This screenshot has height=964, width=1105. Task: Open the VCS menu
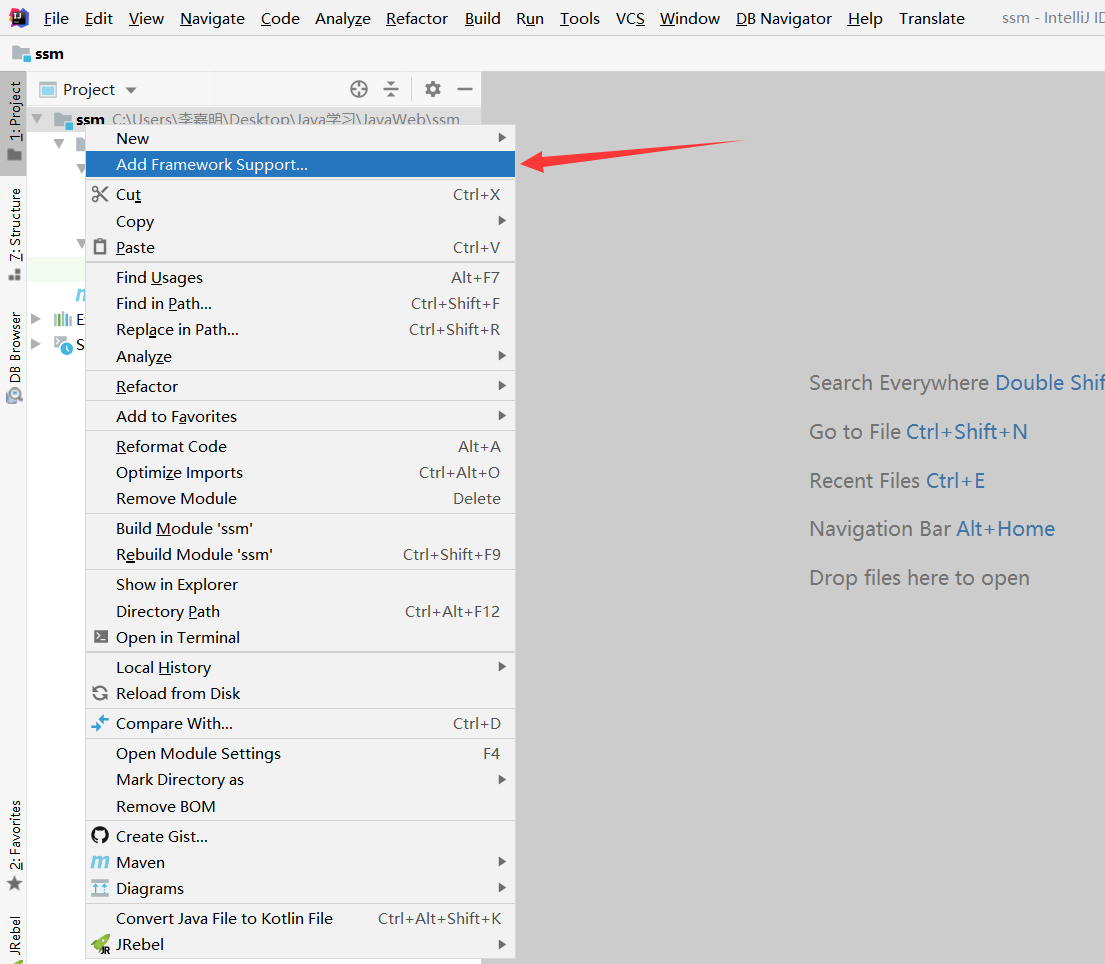click(630, 18)
